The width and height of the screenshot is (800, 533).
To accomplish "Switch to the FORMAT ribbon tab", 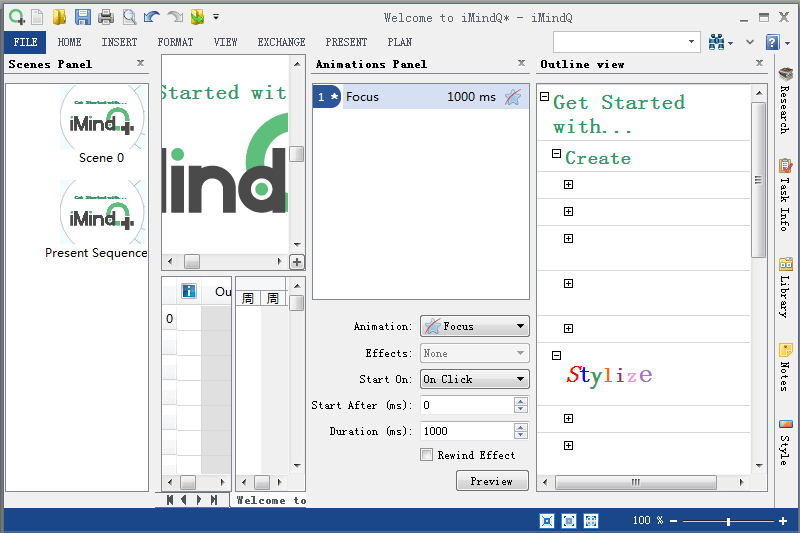I will pos(175,42).
